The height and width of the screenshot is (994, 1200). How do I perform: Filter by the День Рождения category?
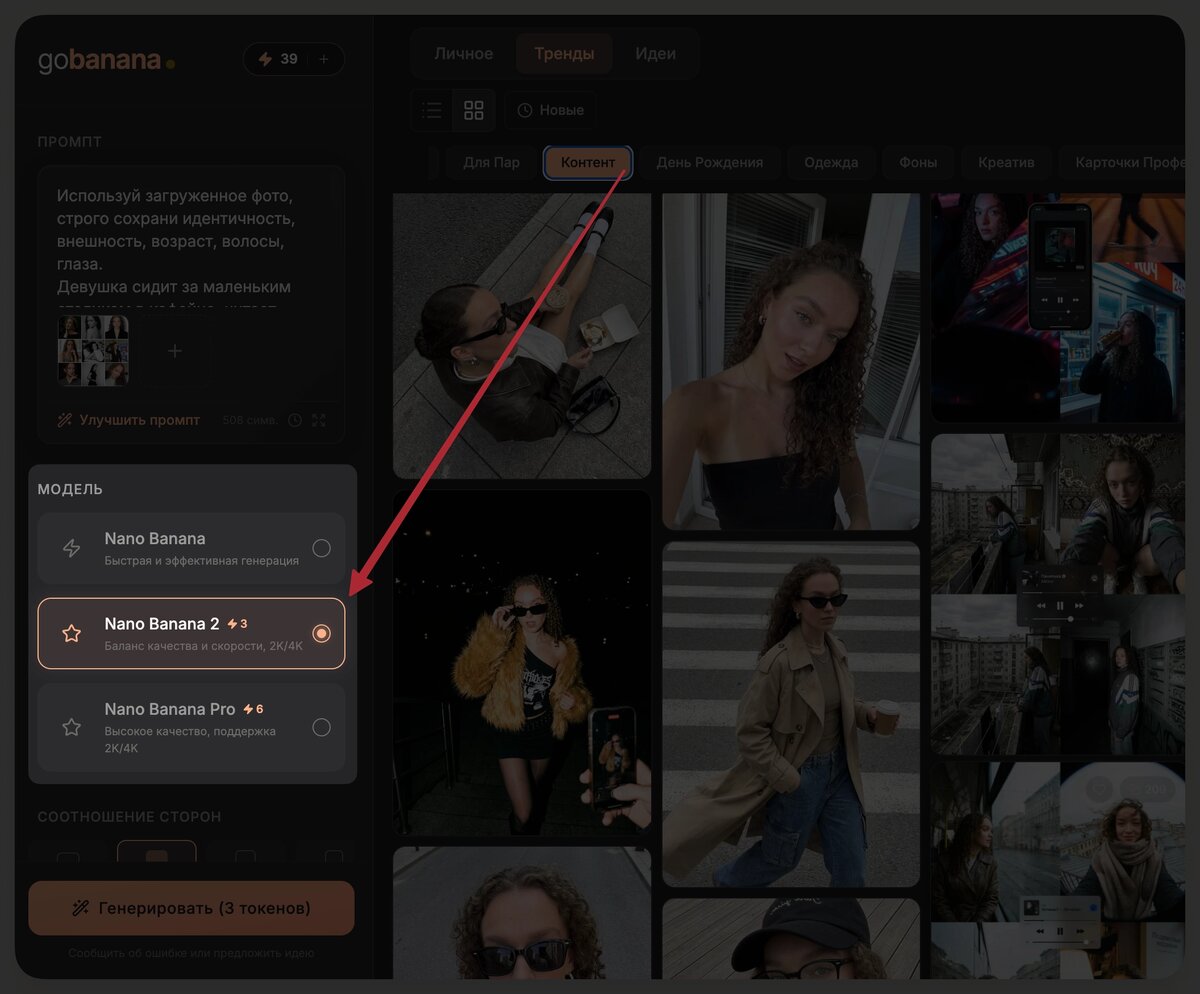click(x=710, y=162)
